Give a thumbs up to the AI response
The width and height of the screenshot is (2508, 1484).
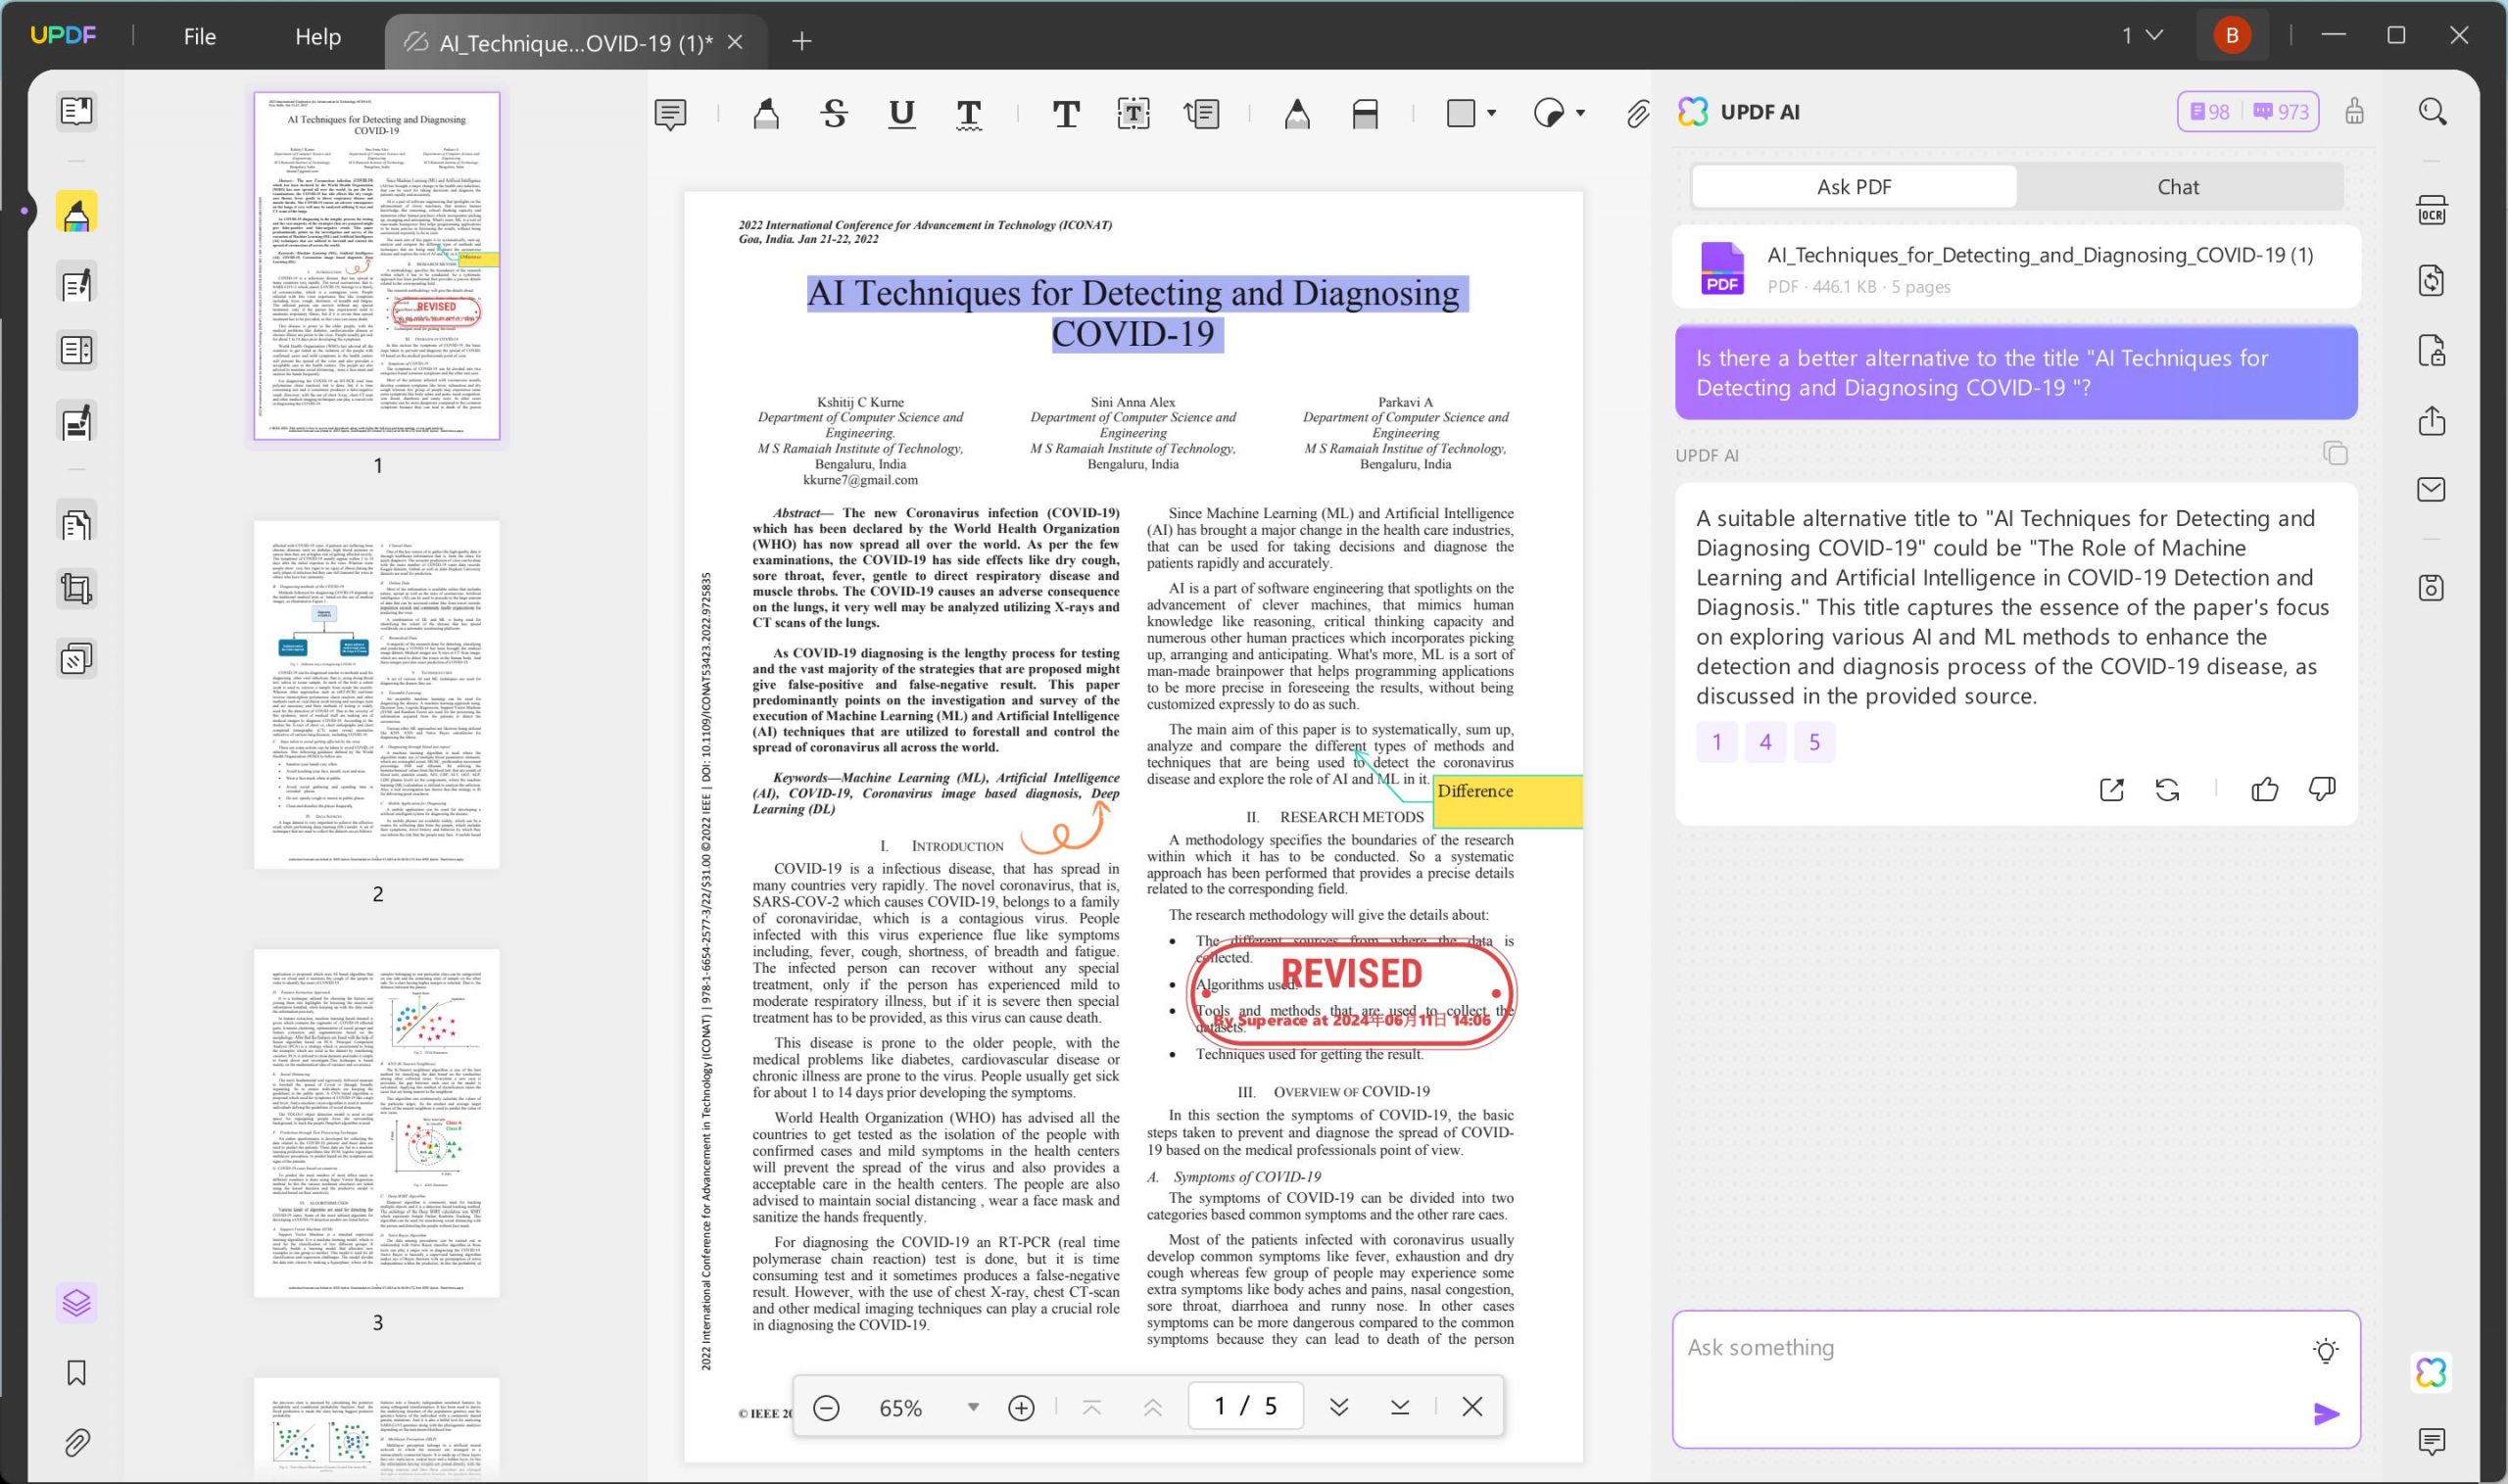click(2267, 789)
